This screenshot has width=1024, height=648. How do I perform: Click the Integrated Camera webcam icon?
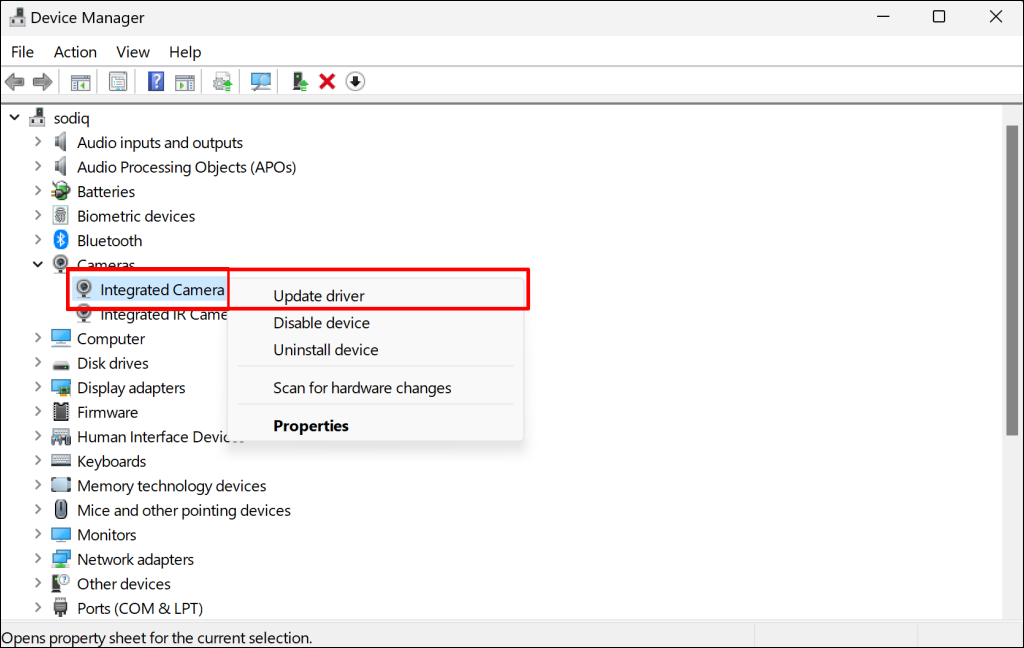(84, 289)
